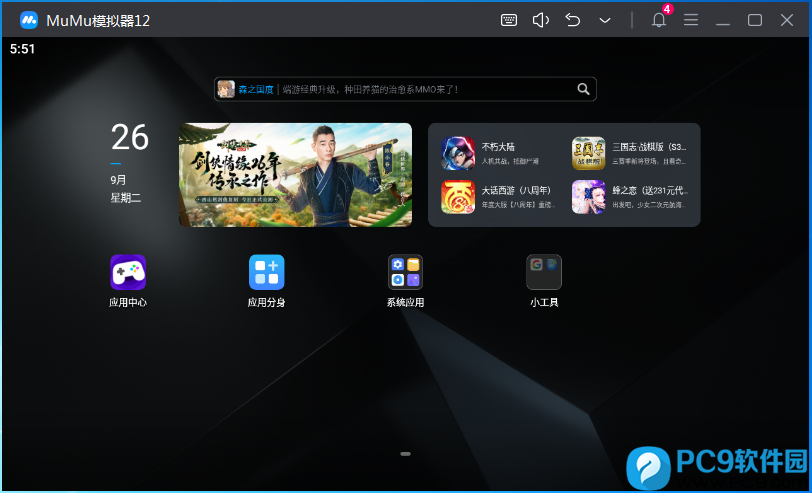Viewport: 812px width, 493px height.
Task: Click the 5:51 clock in status bar
Action: click(22, 49)
